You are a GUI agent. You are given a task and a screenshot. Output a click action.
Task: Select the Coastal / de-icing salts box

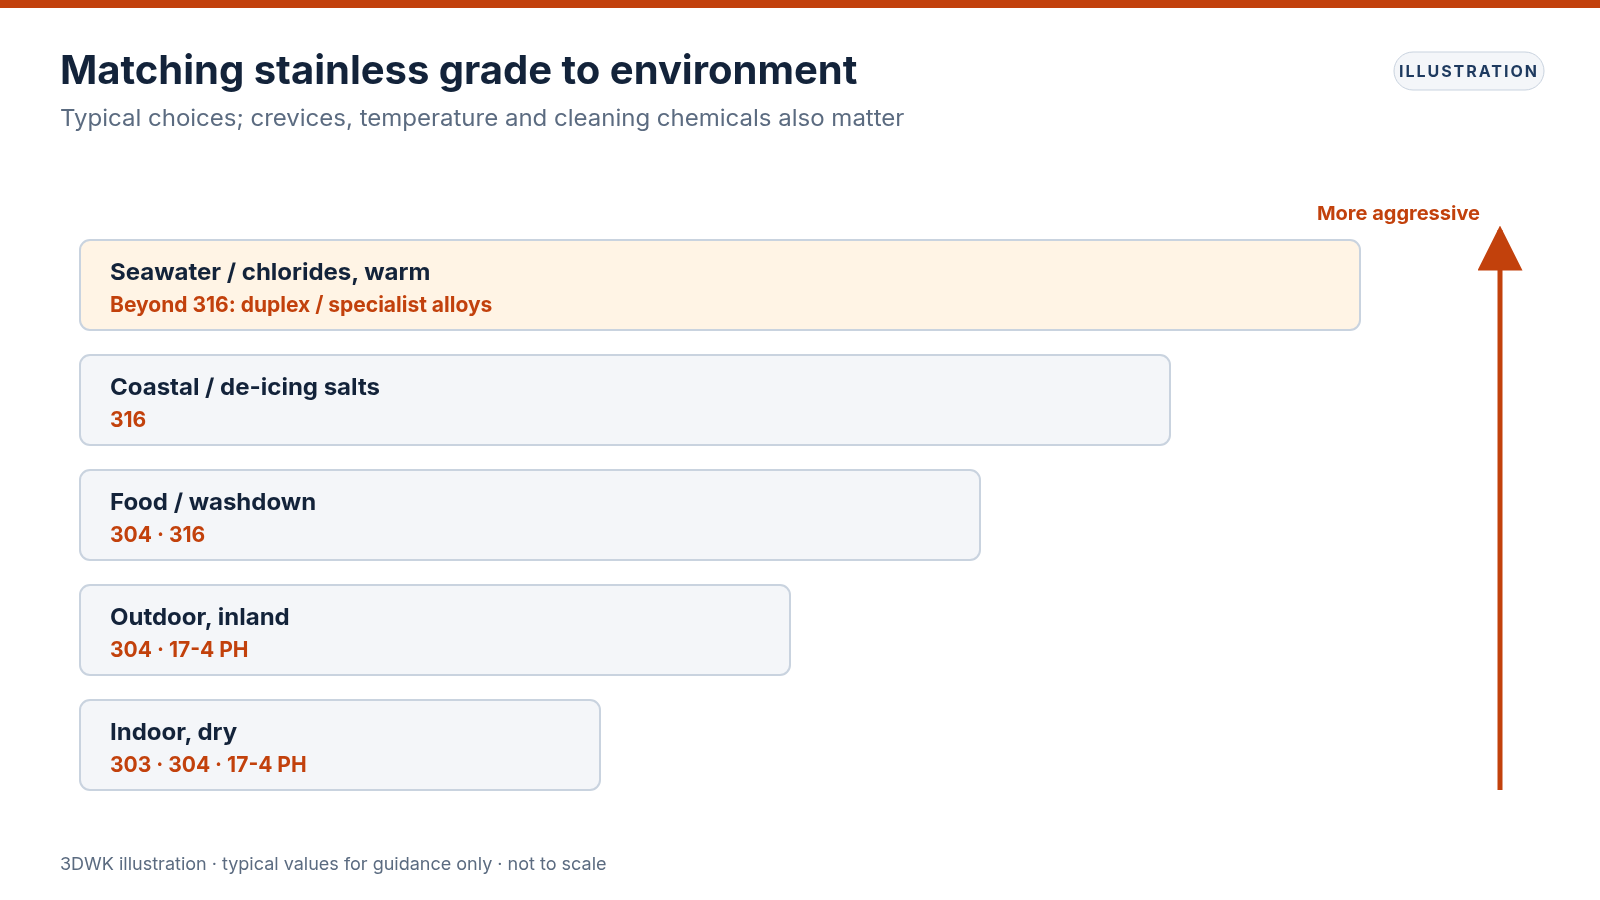[x=625, y=400]
